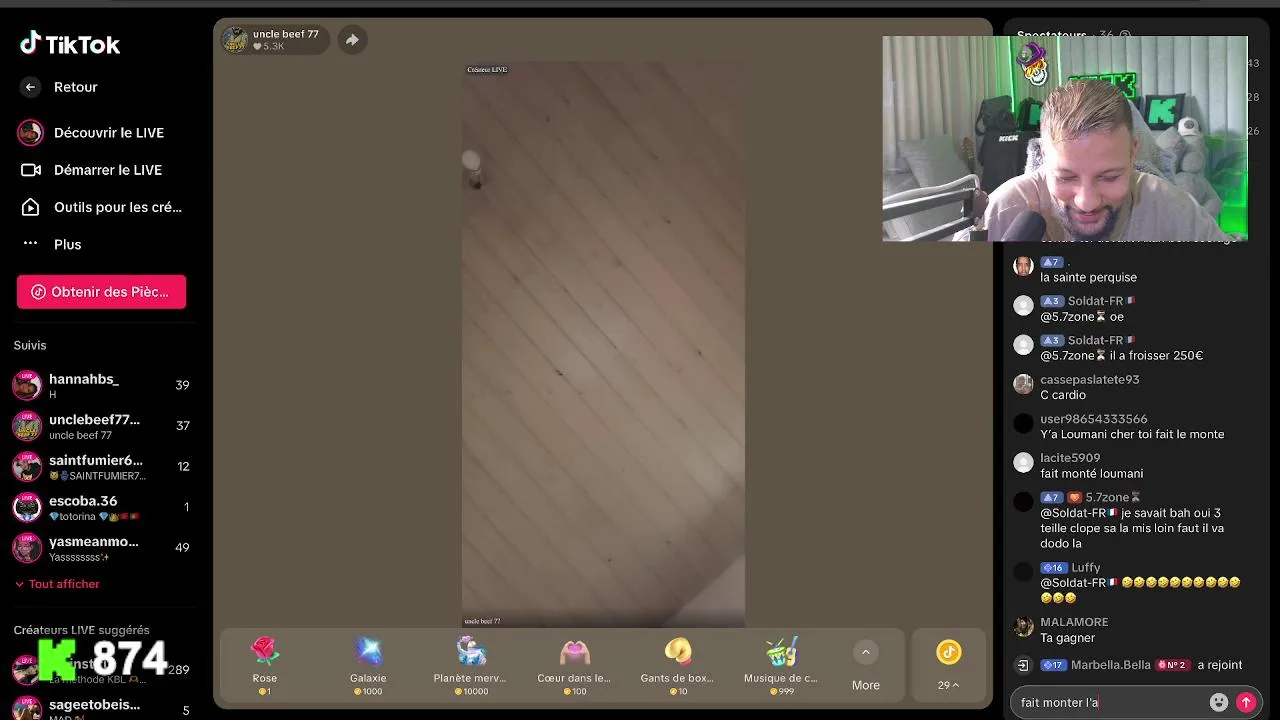Click MALAMORE username in chat

[x=1074, y=622]
